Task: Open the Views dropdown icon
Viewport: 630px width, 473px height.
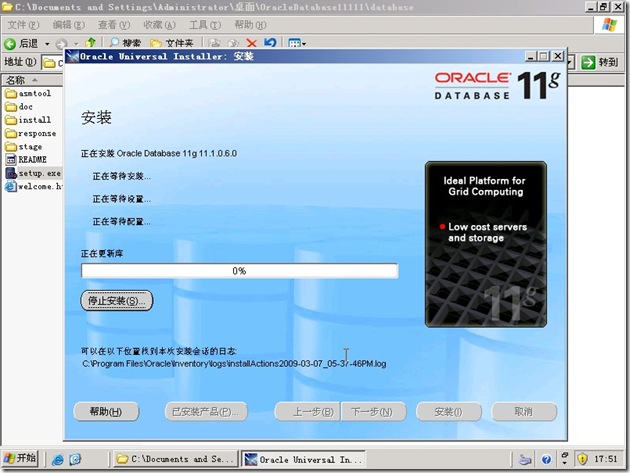Action: pos(297,43)
